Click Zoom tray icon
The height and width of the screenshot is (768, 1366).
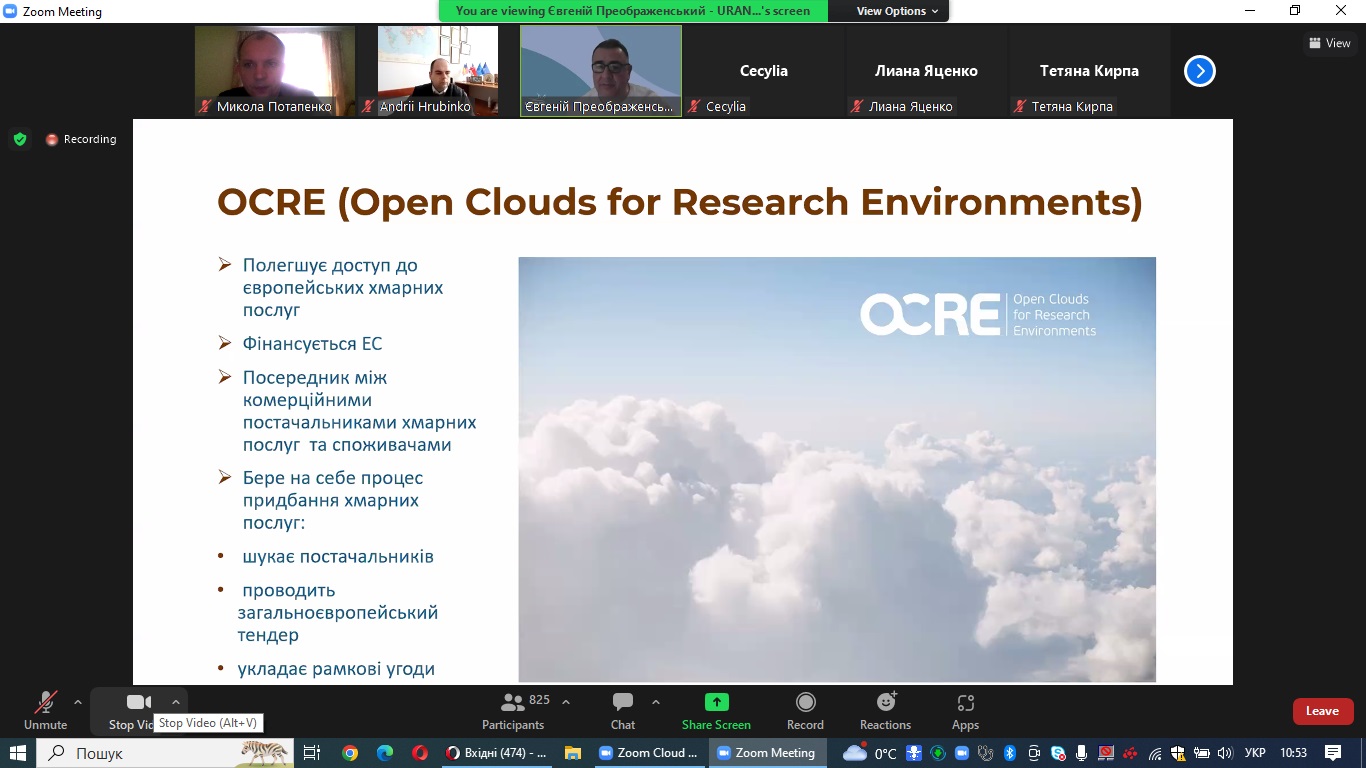(x=962, y=753)
